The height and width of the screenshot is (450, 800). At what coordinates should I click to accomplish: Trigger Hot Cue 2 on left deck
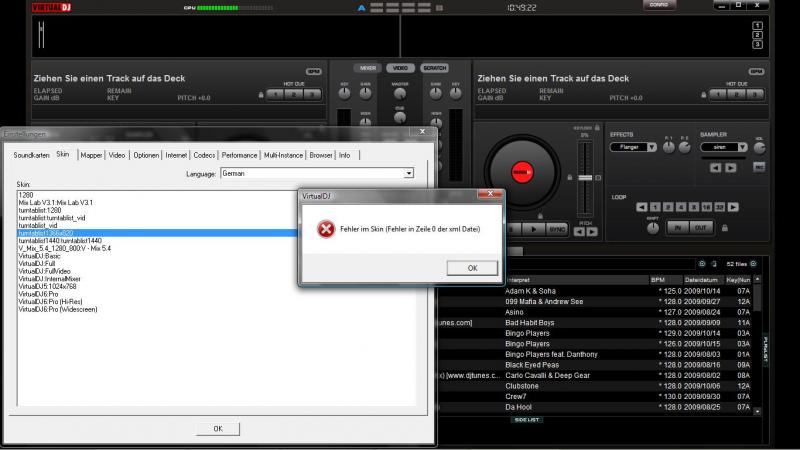pos(293,94)
